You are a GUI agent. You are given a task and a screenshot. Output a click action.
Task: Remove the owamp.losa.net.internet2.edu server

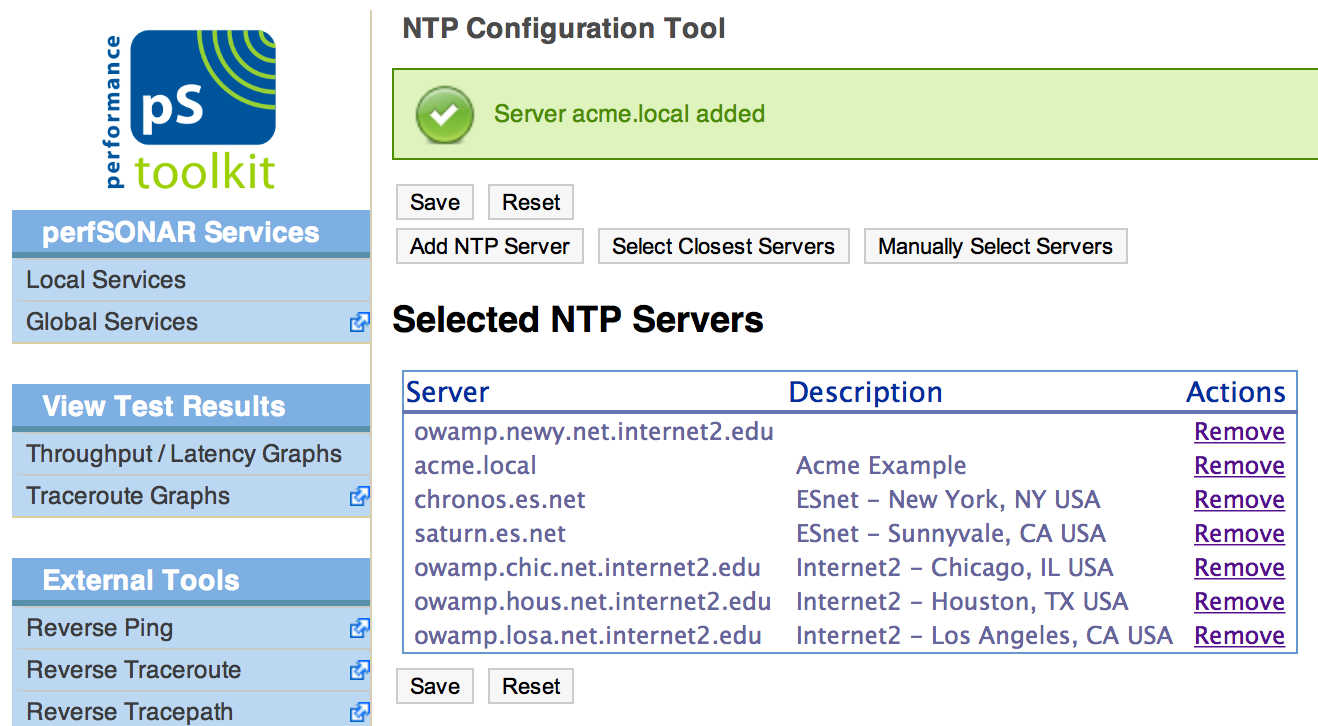1239,636
